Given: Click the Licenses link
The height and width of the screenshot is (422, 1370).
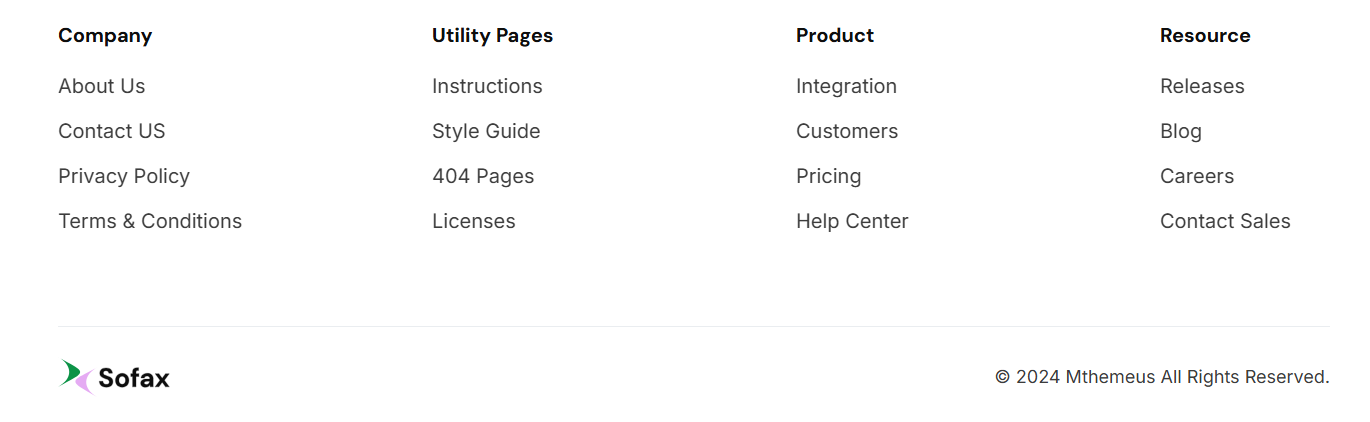Looking at the screenshot, I should tap(473, 221).
